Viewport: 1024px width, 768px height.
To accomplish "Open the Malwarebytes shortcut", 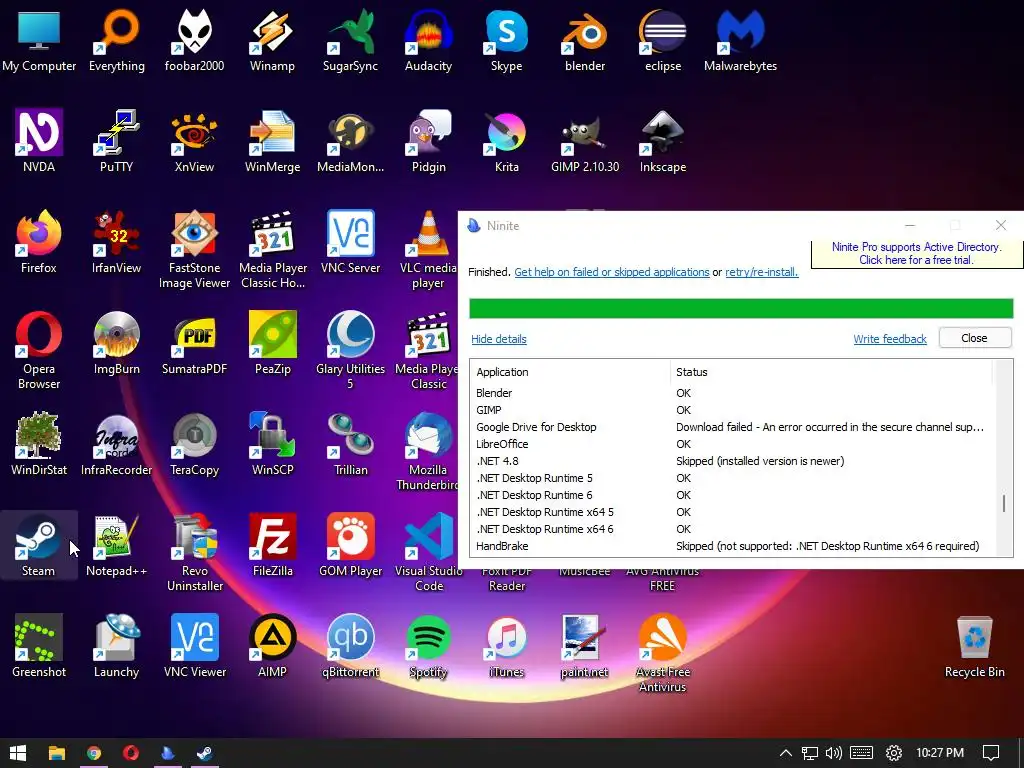I will click(x=741, y=40).
